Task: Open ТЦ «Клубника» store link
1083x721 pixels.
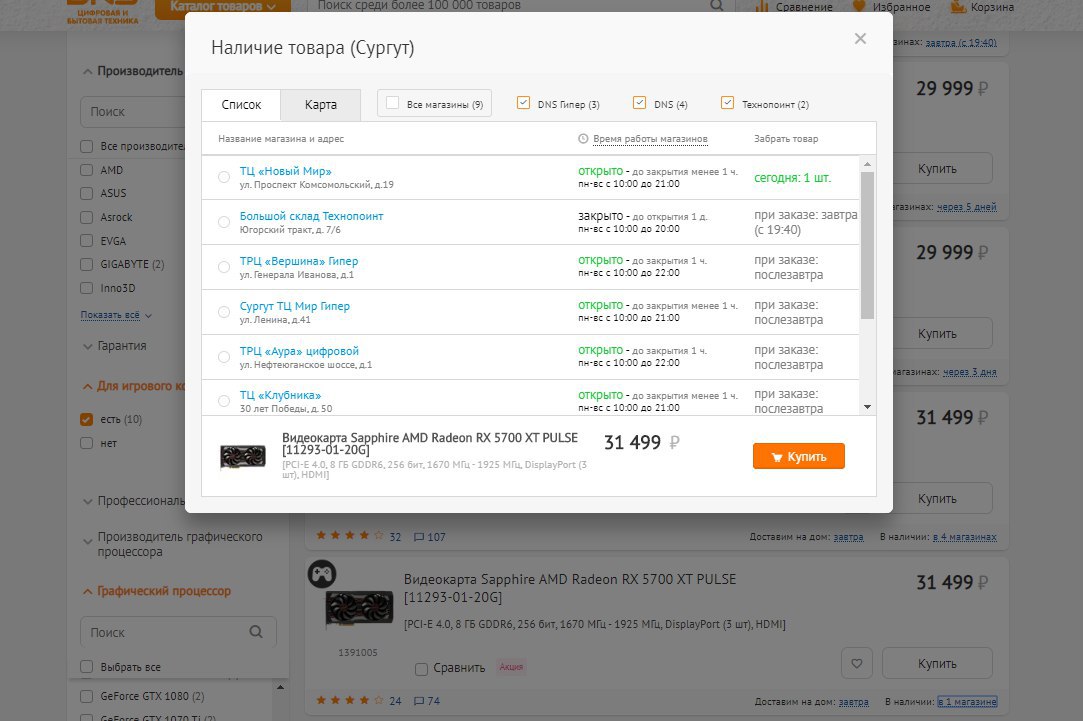Action: point(280,395)
